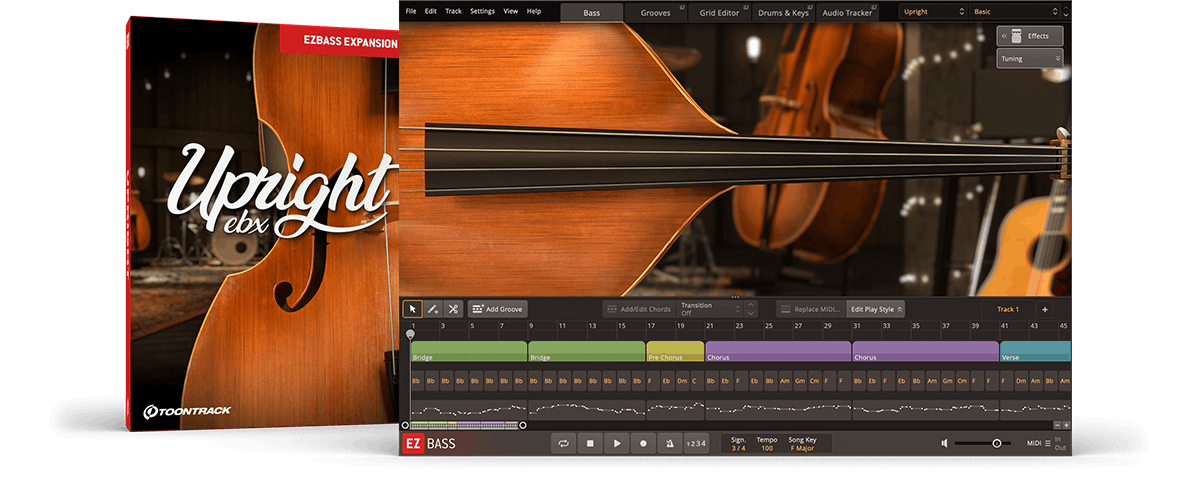Screen dimensions: 1200x488
Task: Open the Song Key F Major selector
Action: 805,443
